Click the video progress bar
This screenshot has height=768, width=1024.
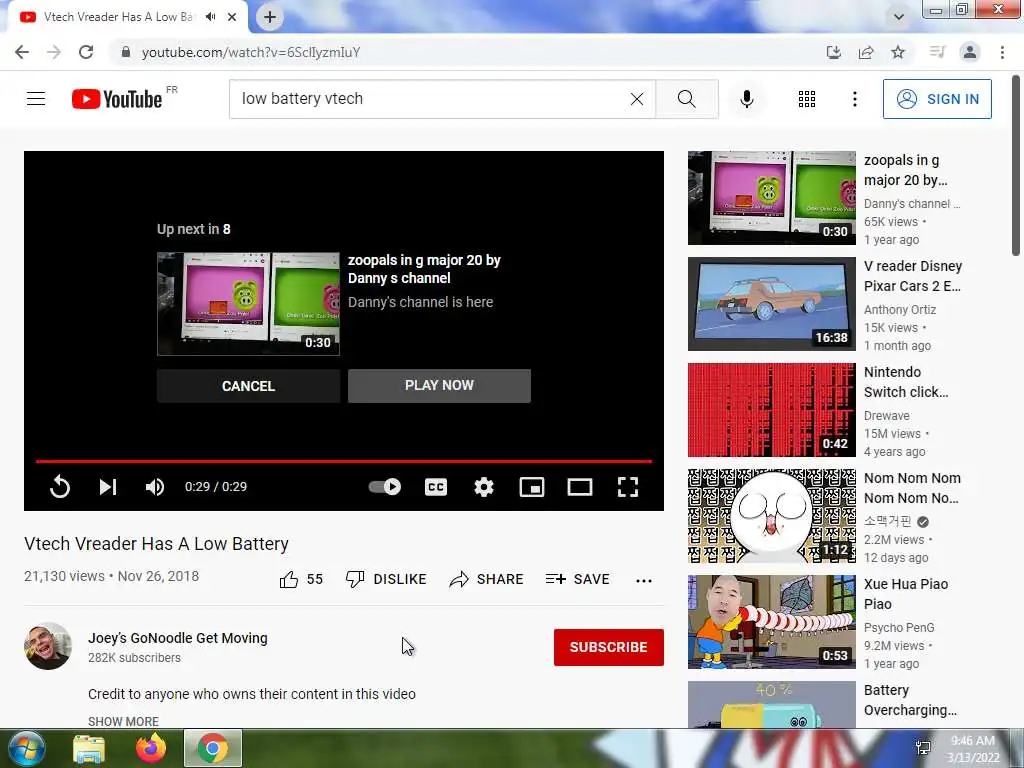(344, 461)
